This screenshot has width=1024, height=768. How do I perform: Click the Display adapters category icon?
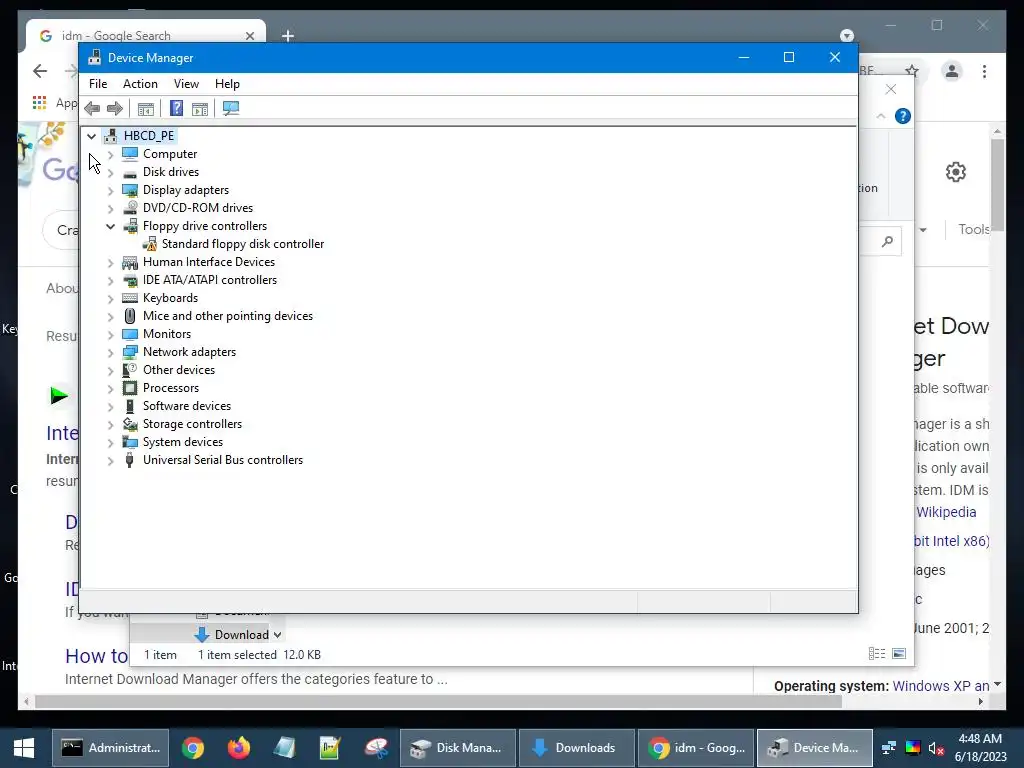tap(130, 190)
